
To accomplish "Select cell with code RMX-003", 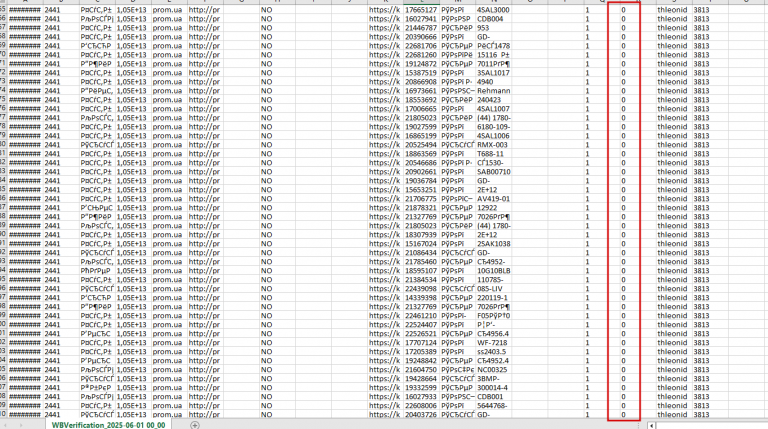I will coord(493,144).
